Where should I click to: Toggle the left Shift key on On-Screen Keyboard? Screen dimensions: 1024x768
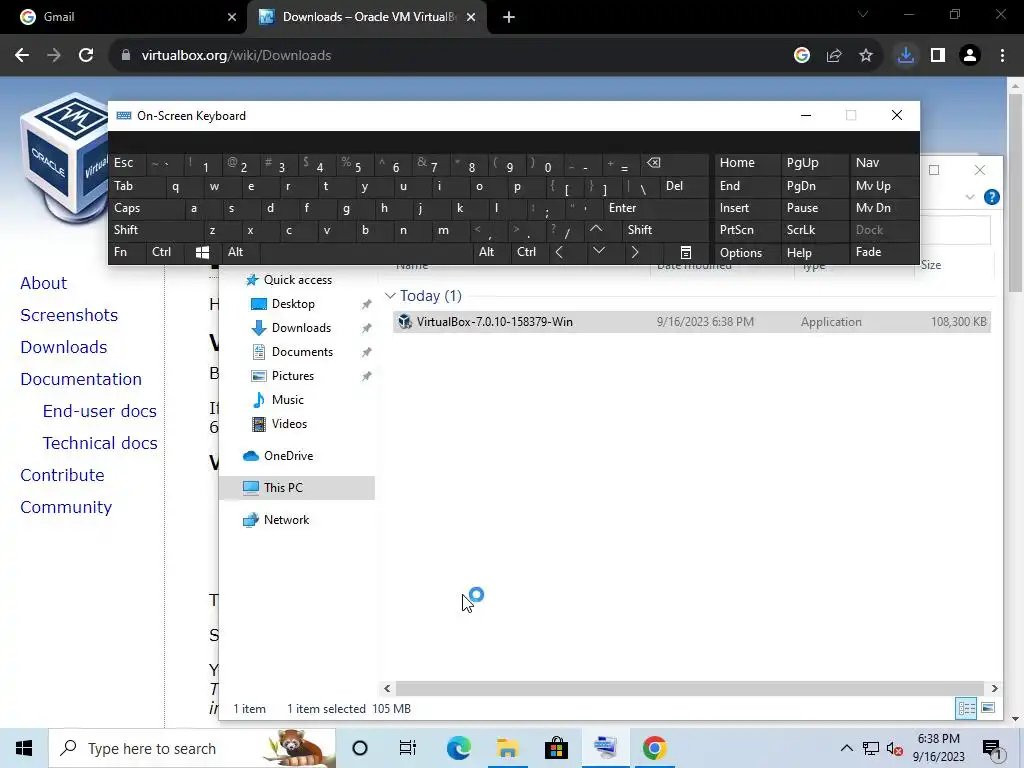click(x=156, y=230)
